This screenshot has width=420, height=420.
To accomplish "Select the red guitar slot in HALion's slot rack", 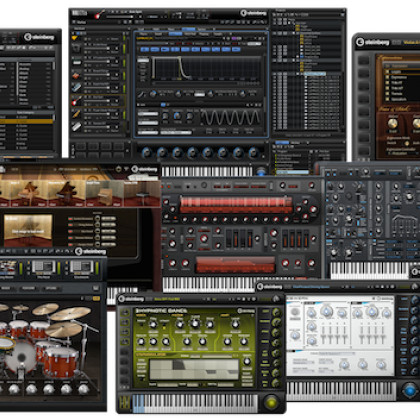I will (76, 101).
